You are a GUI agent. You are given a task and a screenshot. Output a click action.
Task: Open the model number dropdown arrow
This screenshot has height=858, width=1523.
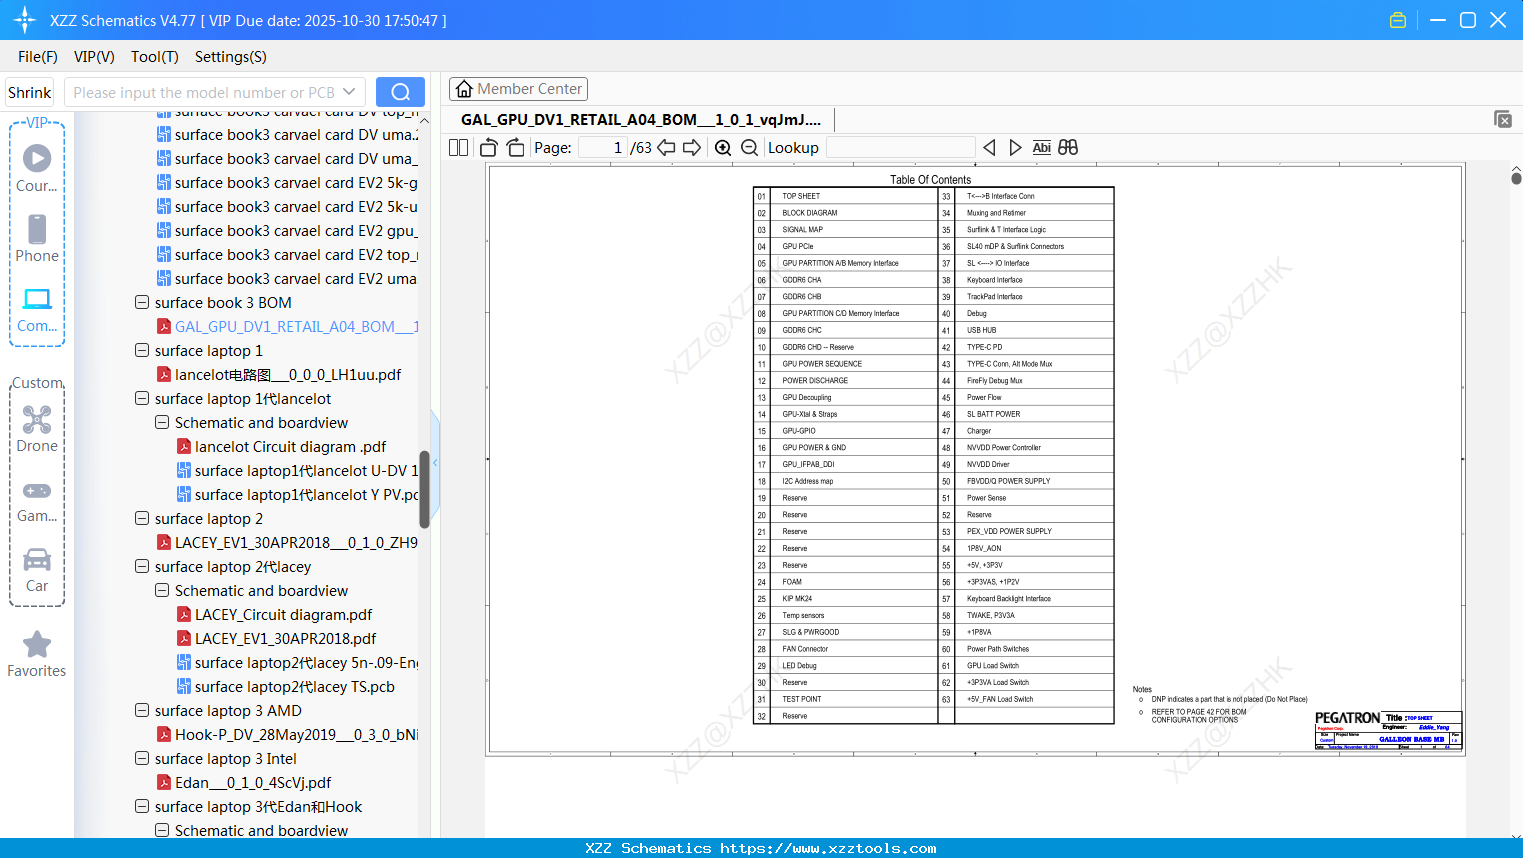pyautogui.click(x=349, y=92)
